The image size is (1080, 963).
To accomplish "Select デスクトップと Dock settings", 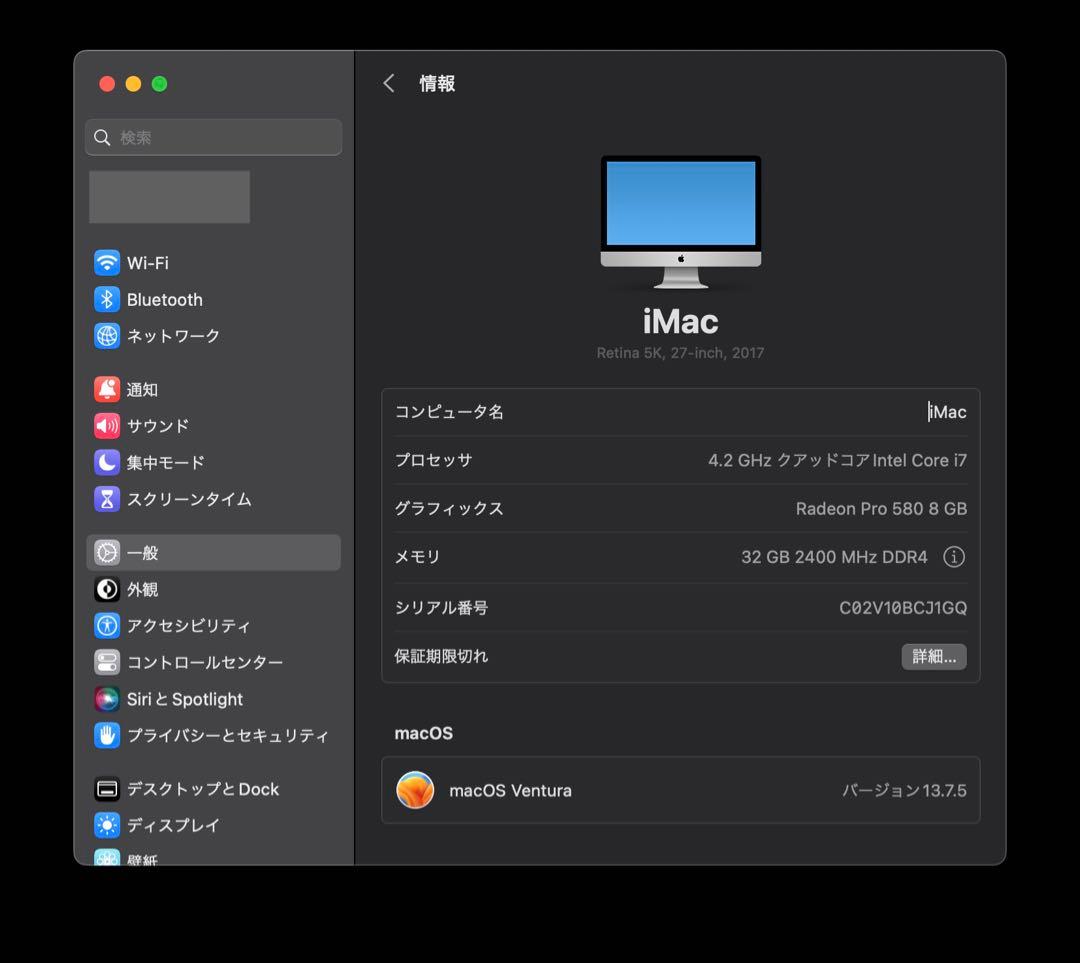I will pos(106,789).
